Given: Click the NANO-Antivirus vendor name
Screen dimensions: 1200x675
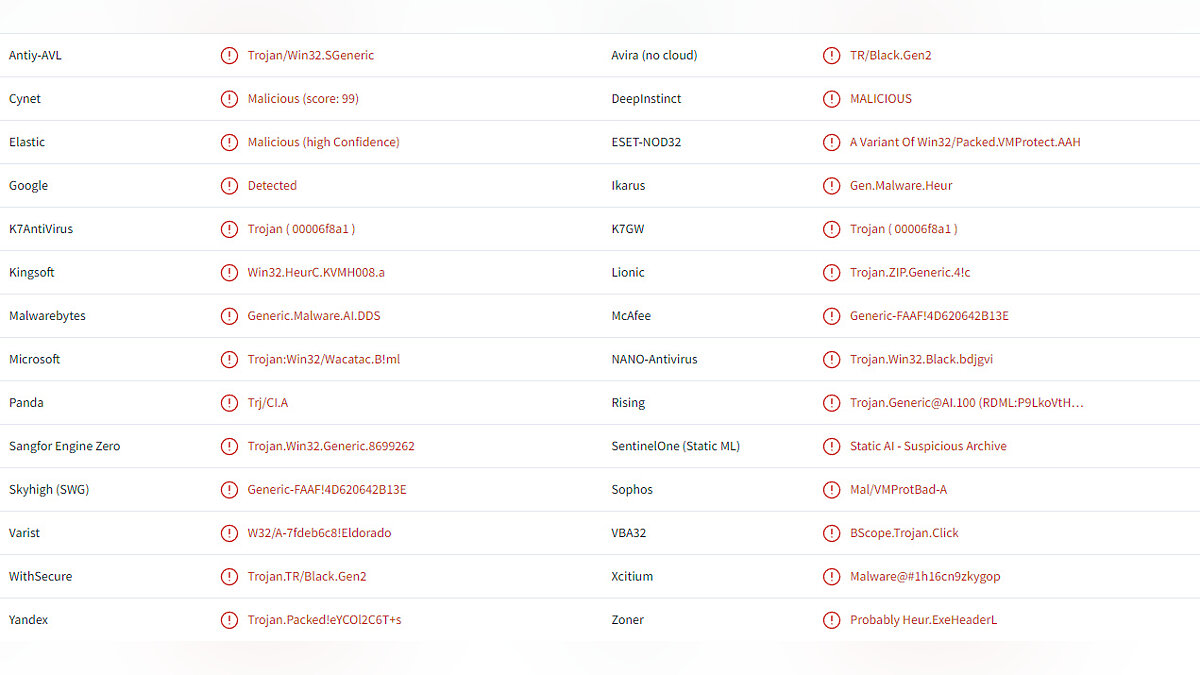Looking at the screenshot, I should point(654,359).
